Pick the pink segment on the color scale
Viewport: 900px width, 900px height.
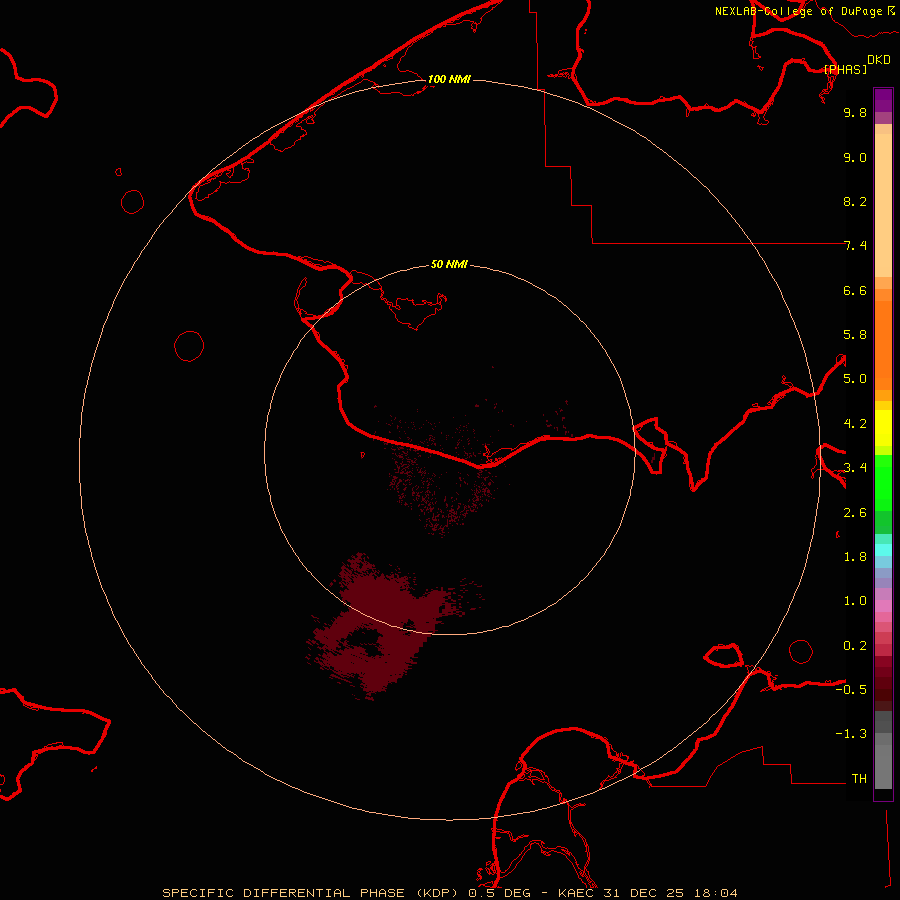883,604
